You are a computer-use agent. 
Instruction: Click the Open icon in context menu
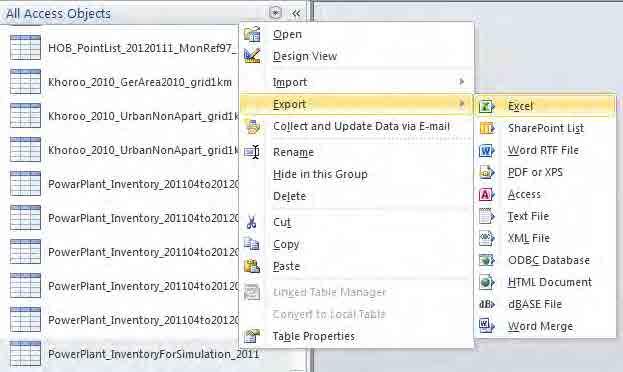252,34
